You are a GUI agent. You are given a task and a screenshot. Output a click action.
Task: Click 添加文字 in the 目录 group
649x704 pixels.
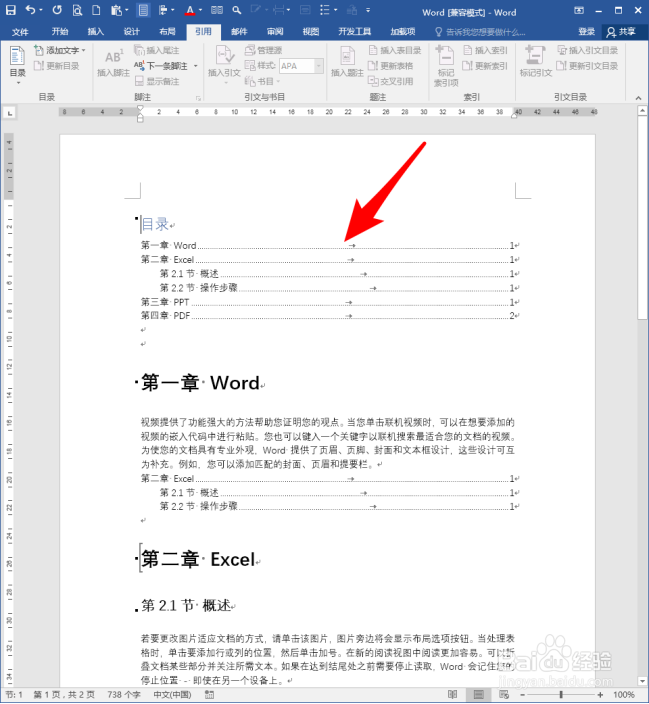[59, 50]
